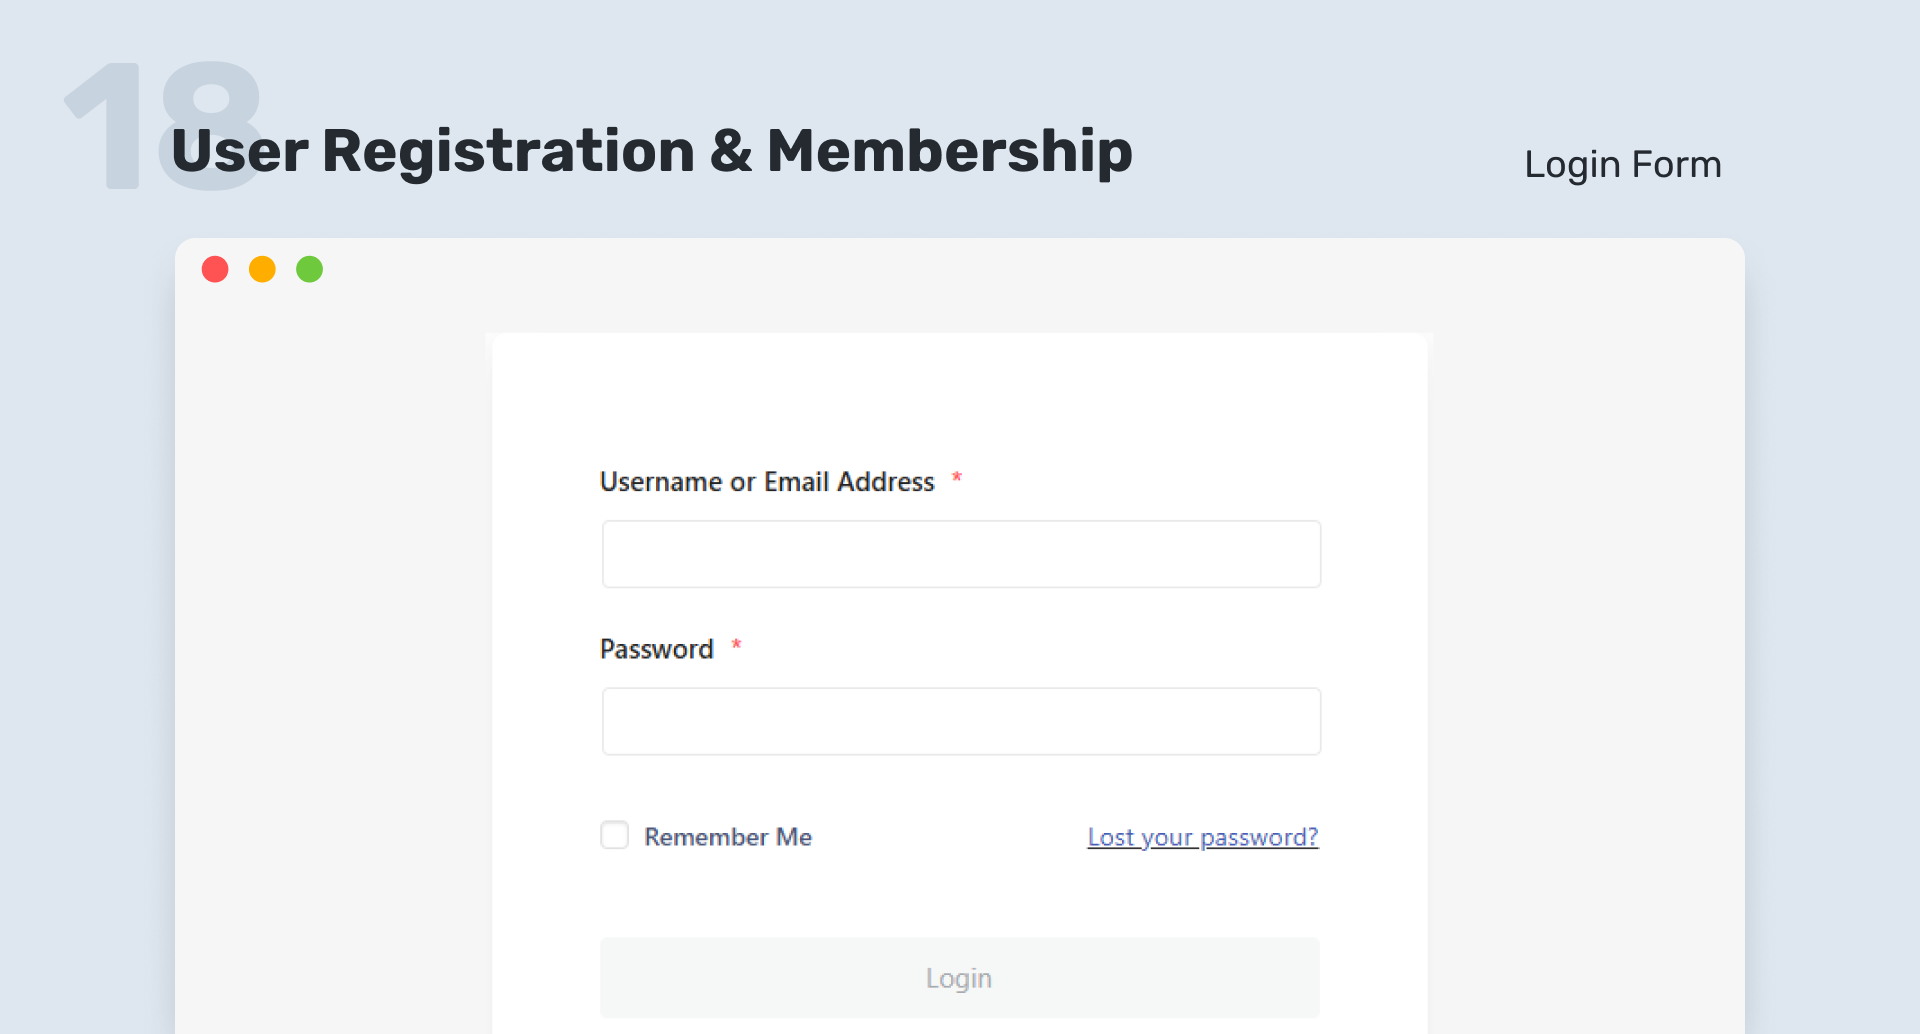The image size is (1920, 1034).
Task: Click the User Registration & Membership heading
Action: 652,151
